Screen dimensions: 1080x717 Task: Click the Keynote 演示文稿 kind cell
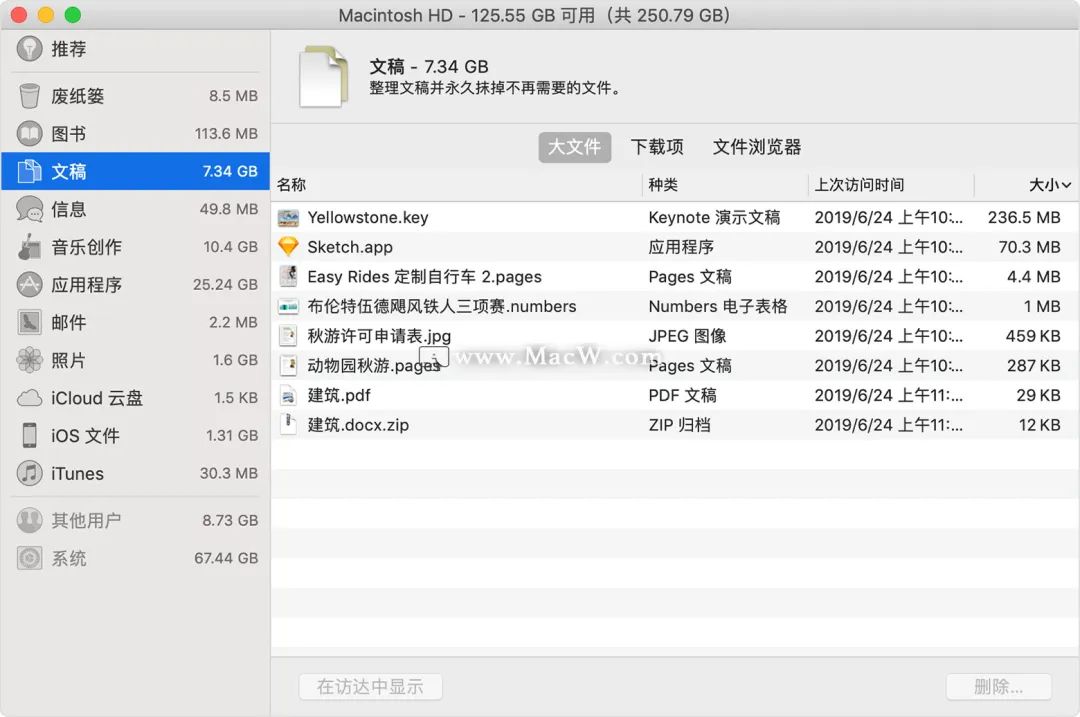[x=714, y=218]
